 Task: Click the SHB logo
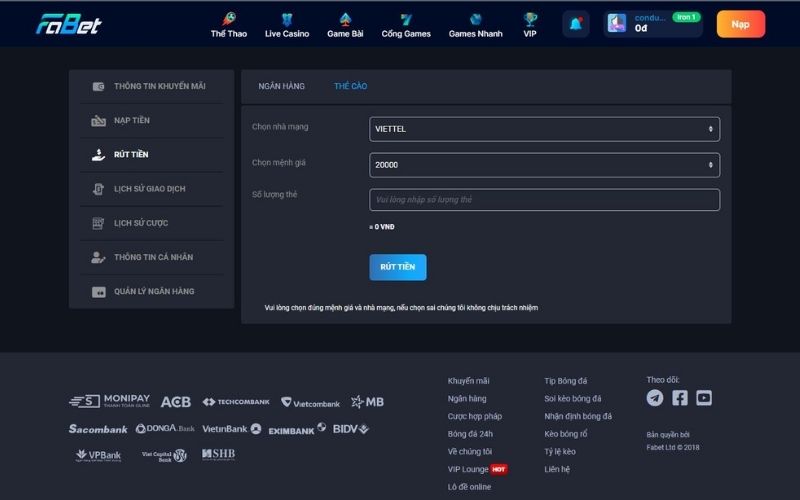tap(218, 454)
